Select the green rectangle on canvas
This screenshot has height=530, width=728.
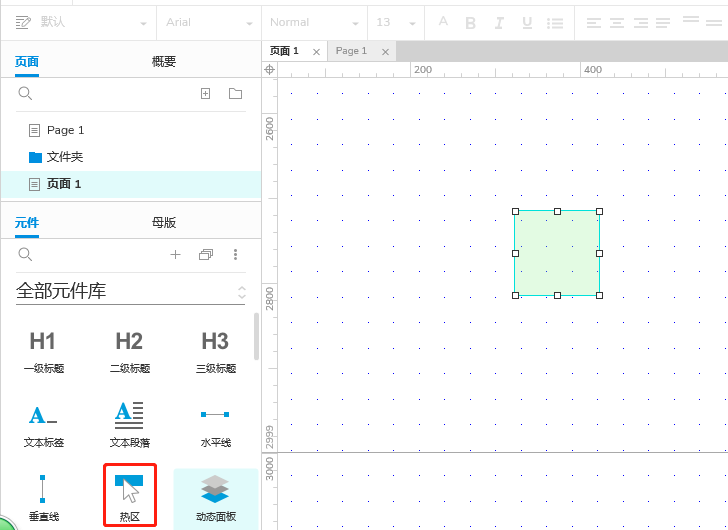pos(557,253)
